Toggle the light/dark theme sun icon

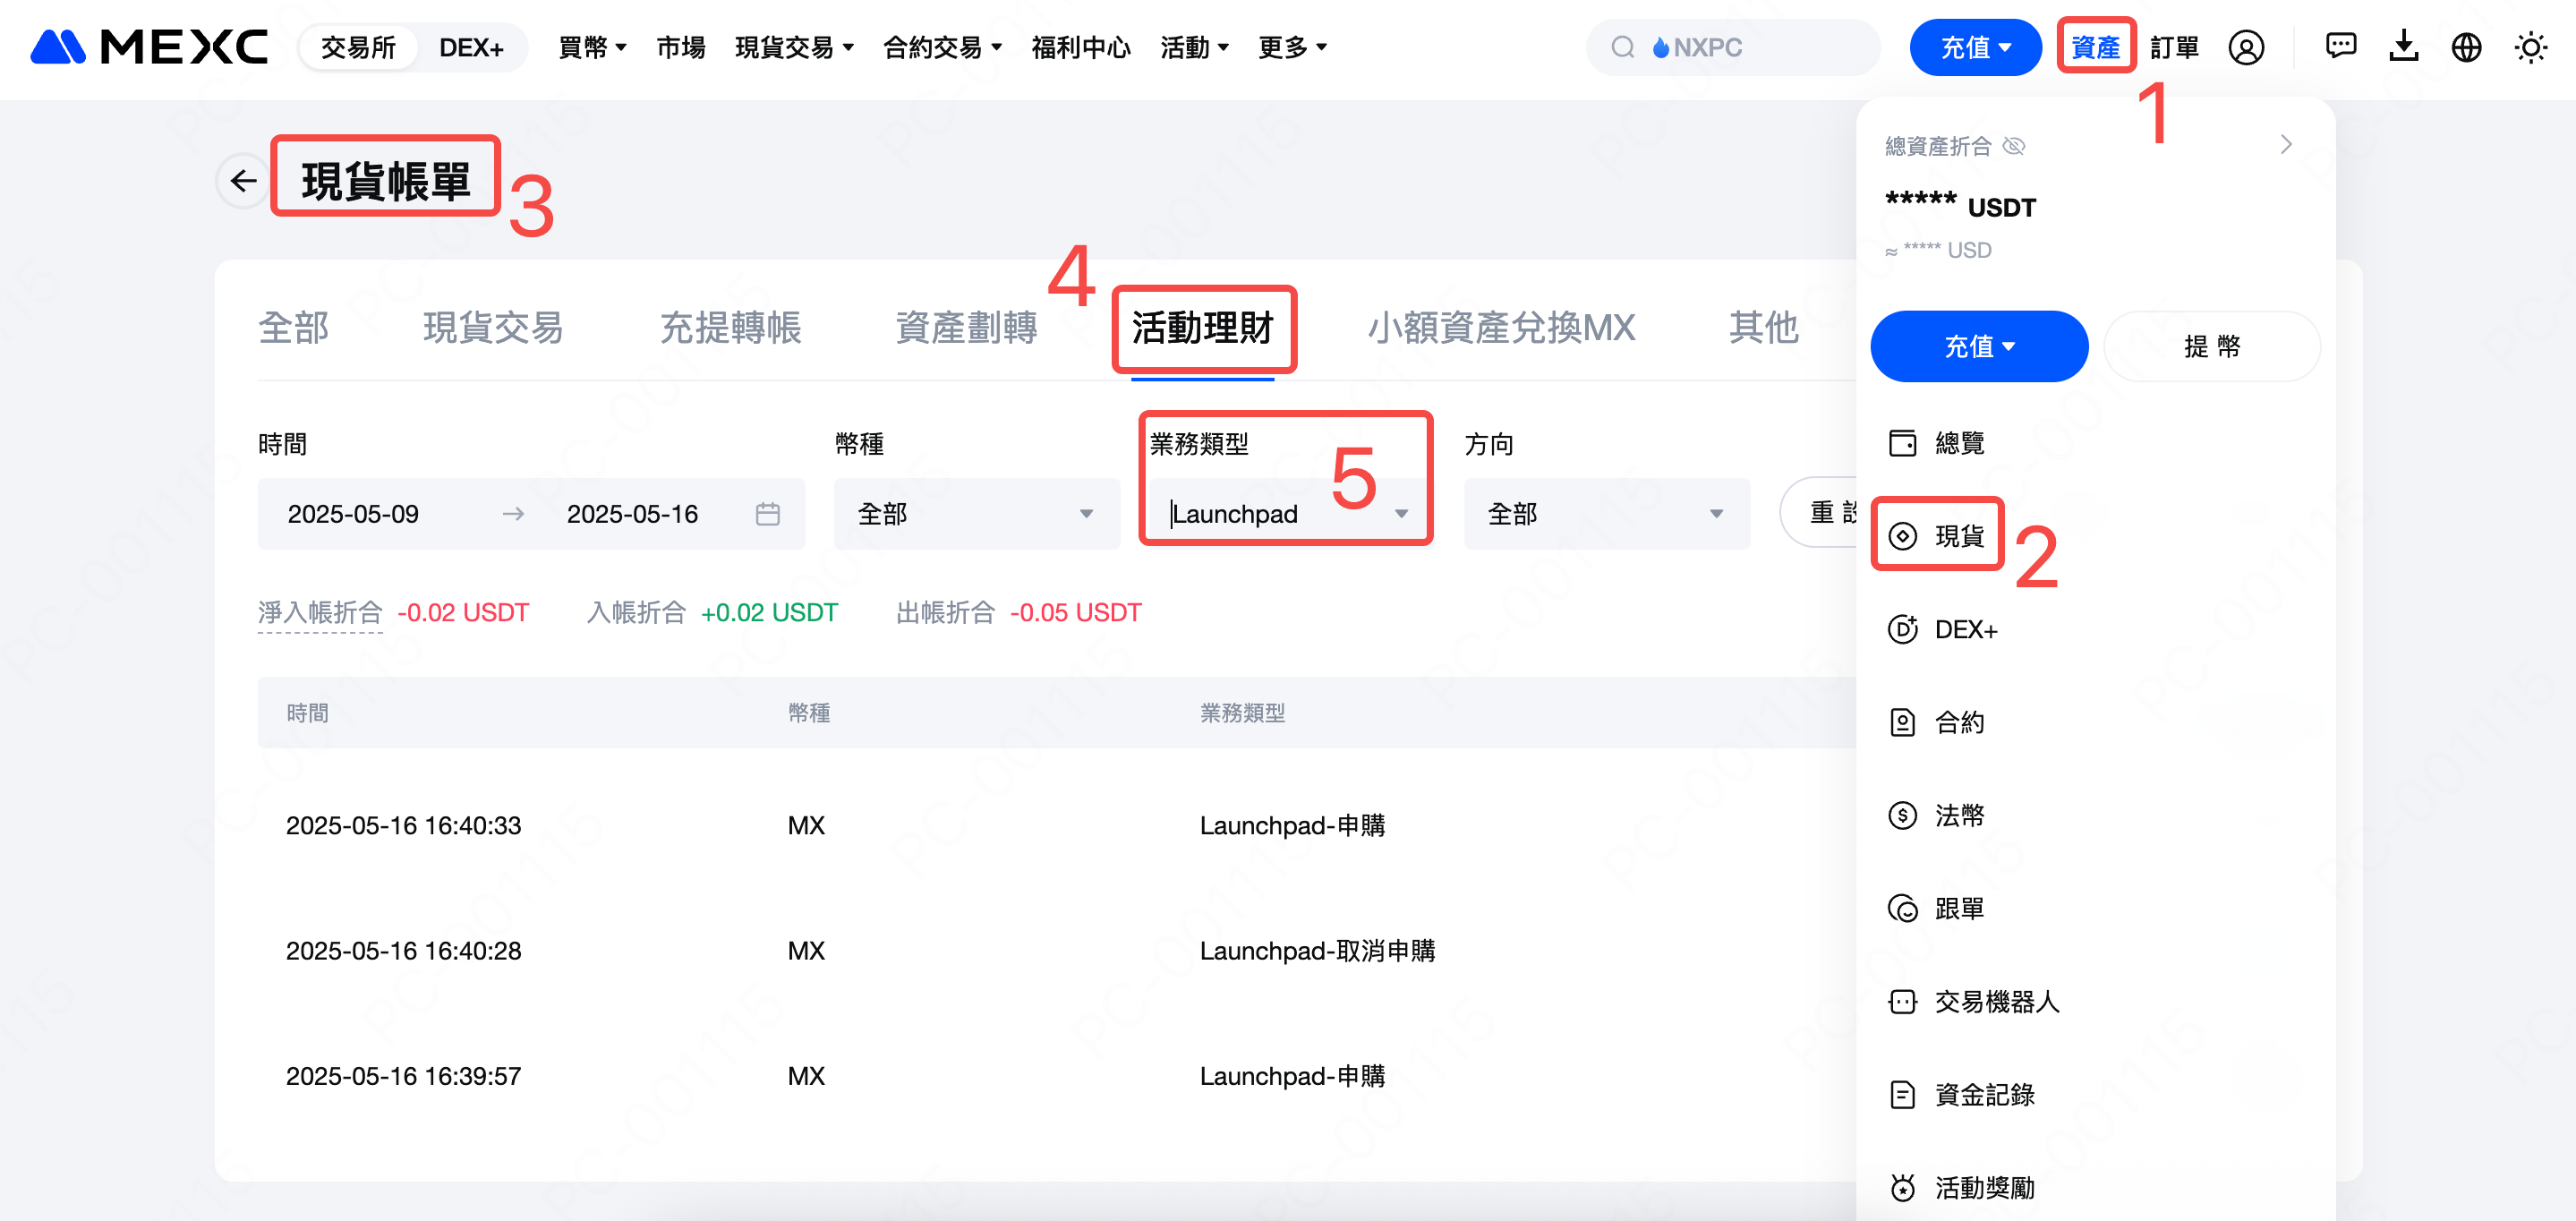pyautogui.click(x=2530, y=47)
